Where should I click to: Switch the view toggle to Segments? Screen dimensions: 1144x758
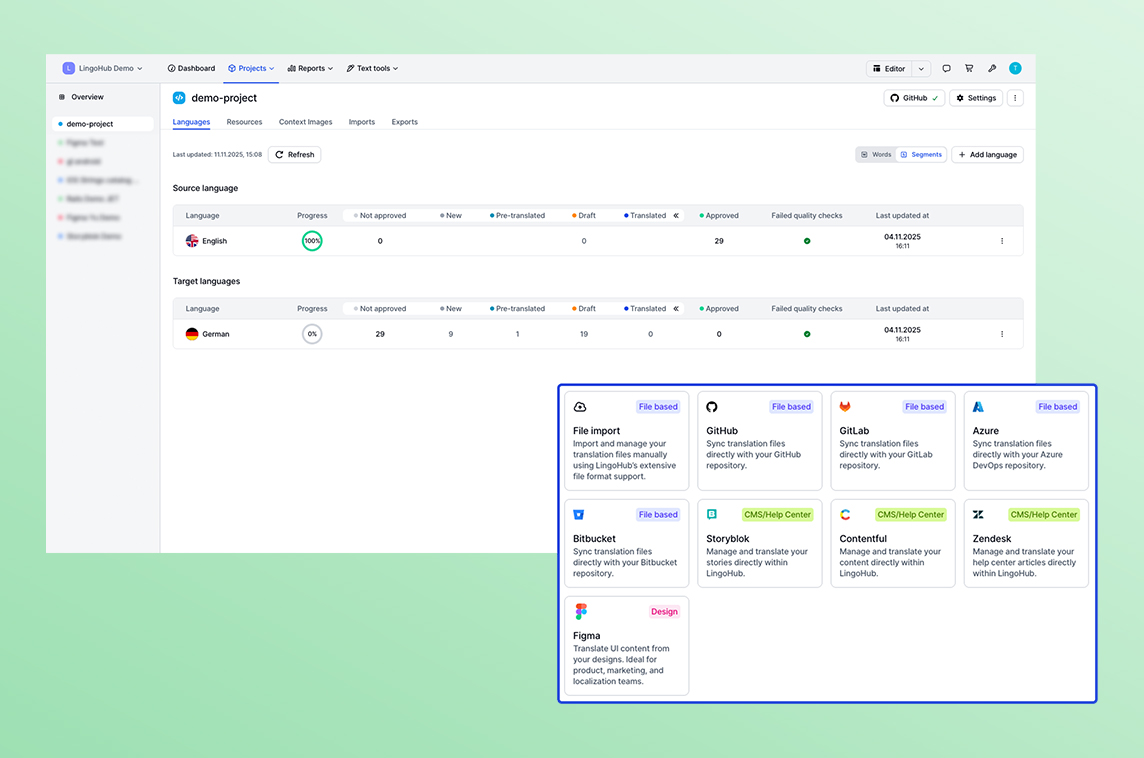click(x=921, y=155)
